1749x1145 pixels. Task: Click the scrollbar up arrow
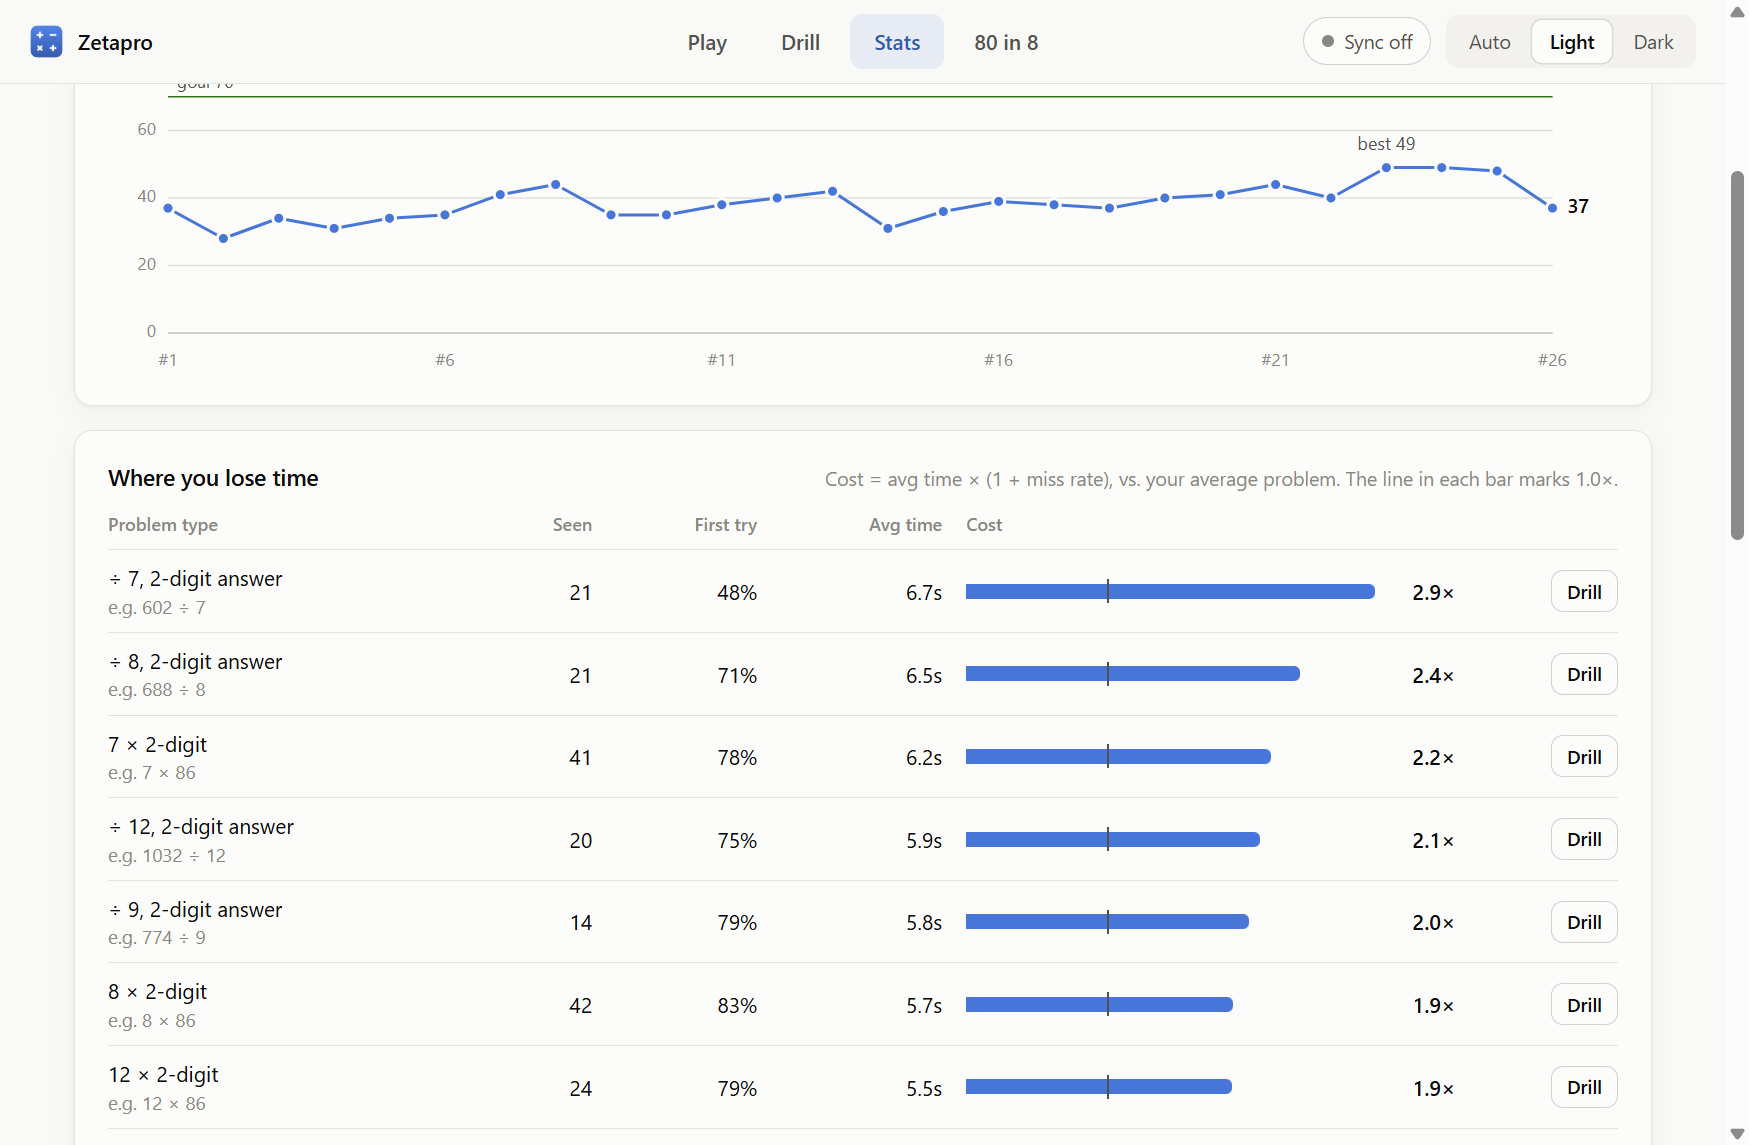tap(1737, 12)
